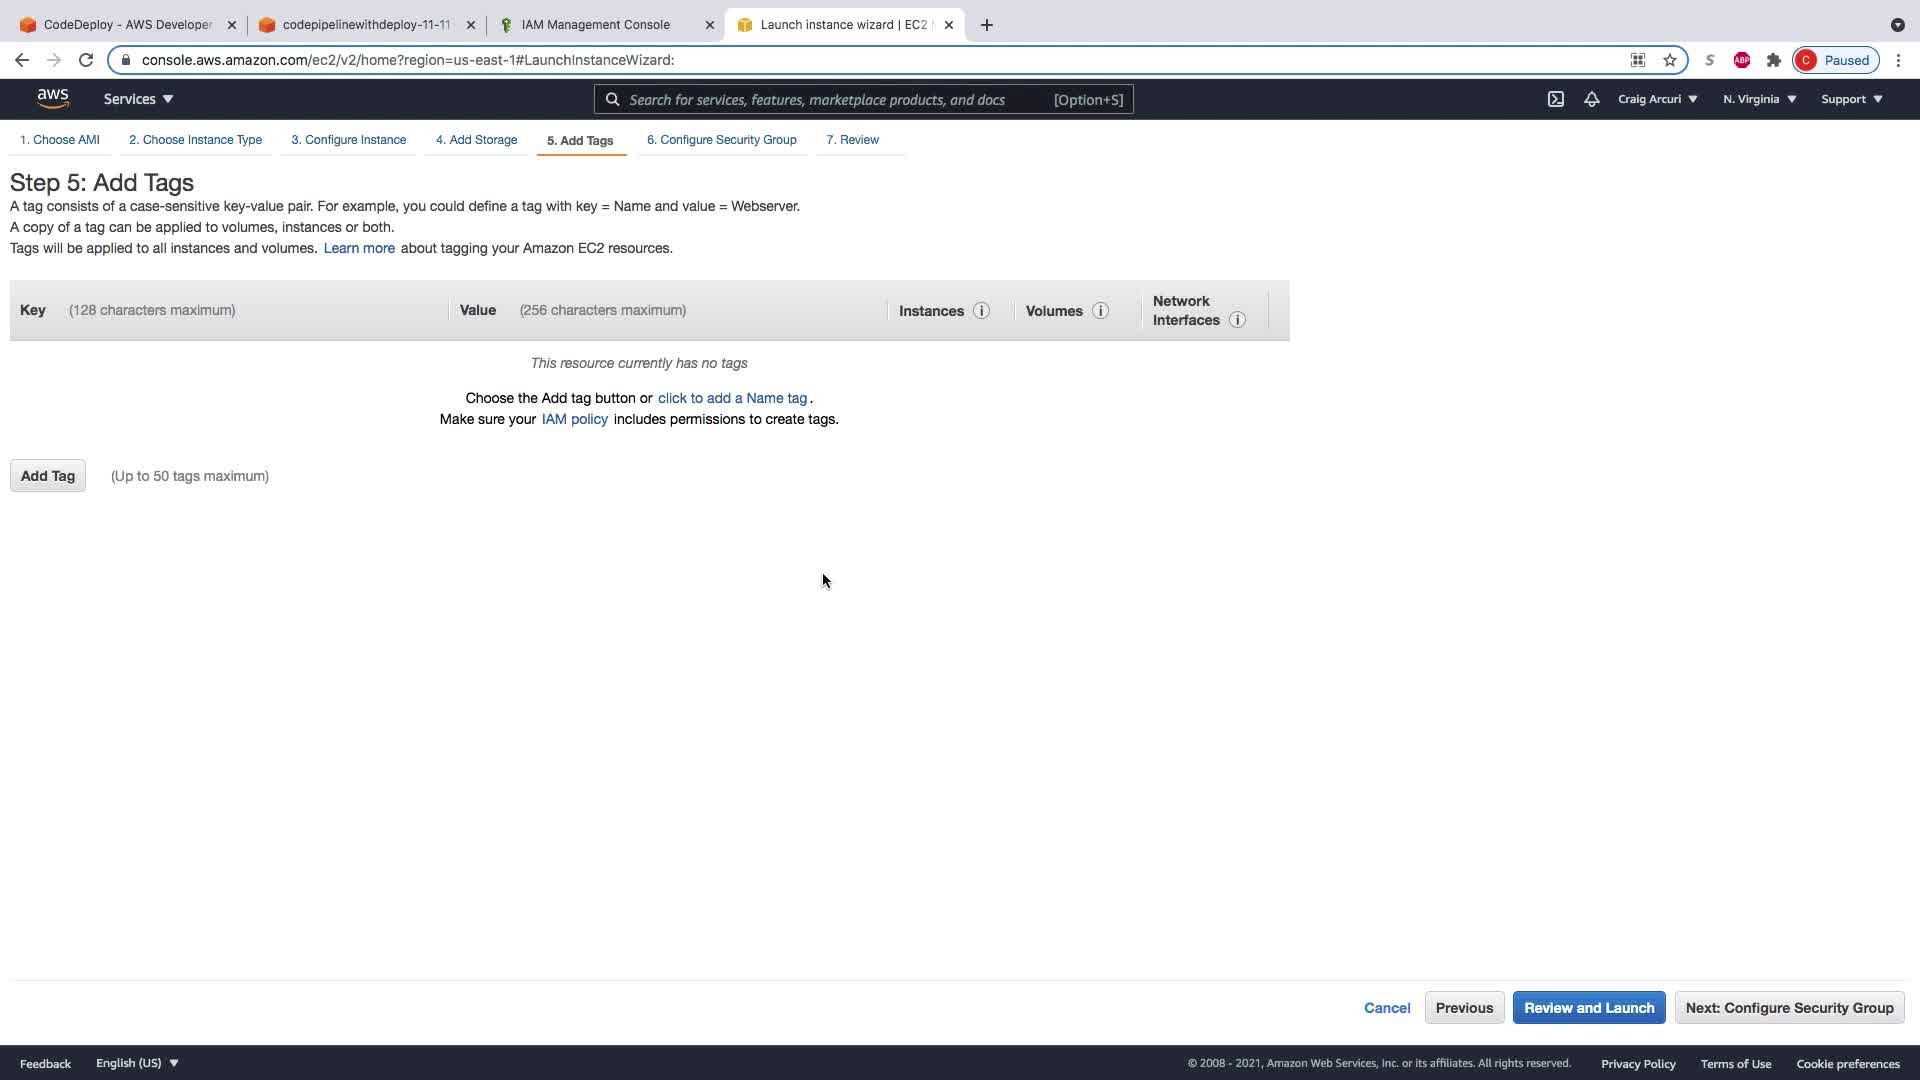
Task: Click the Instances info icon
Action: [981, 311]
